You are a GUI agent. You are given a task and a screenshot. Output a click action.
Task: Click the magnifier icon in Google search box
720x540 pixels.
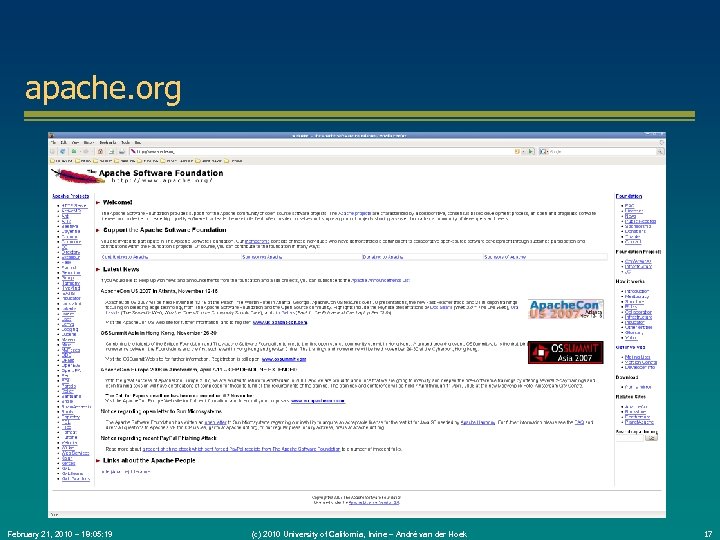[x=660, y=152]
